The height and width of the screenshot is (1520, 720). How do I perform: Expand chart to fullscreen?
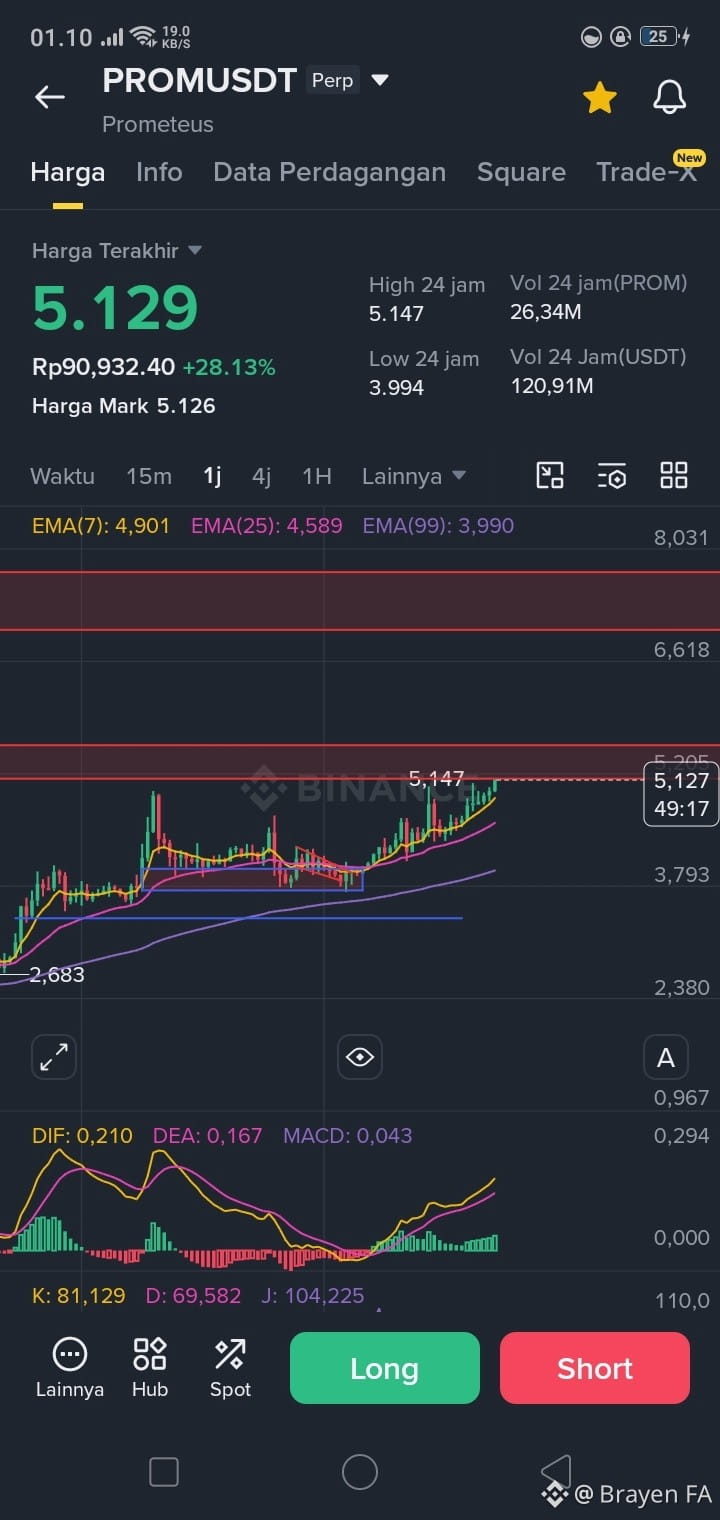pos(54,1057)
